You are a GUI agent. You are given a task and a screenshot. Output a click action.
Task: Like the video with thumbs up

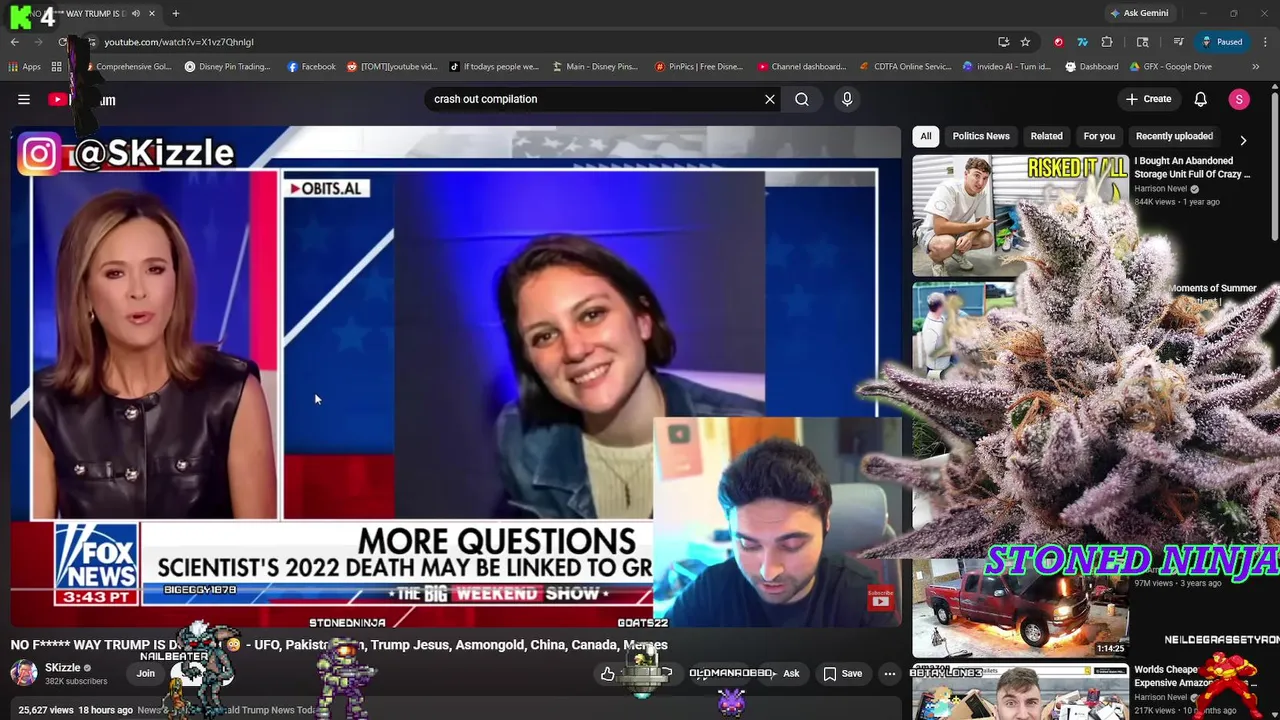[x=607, y=674]
